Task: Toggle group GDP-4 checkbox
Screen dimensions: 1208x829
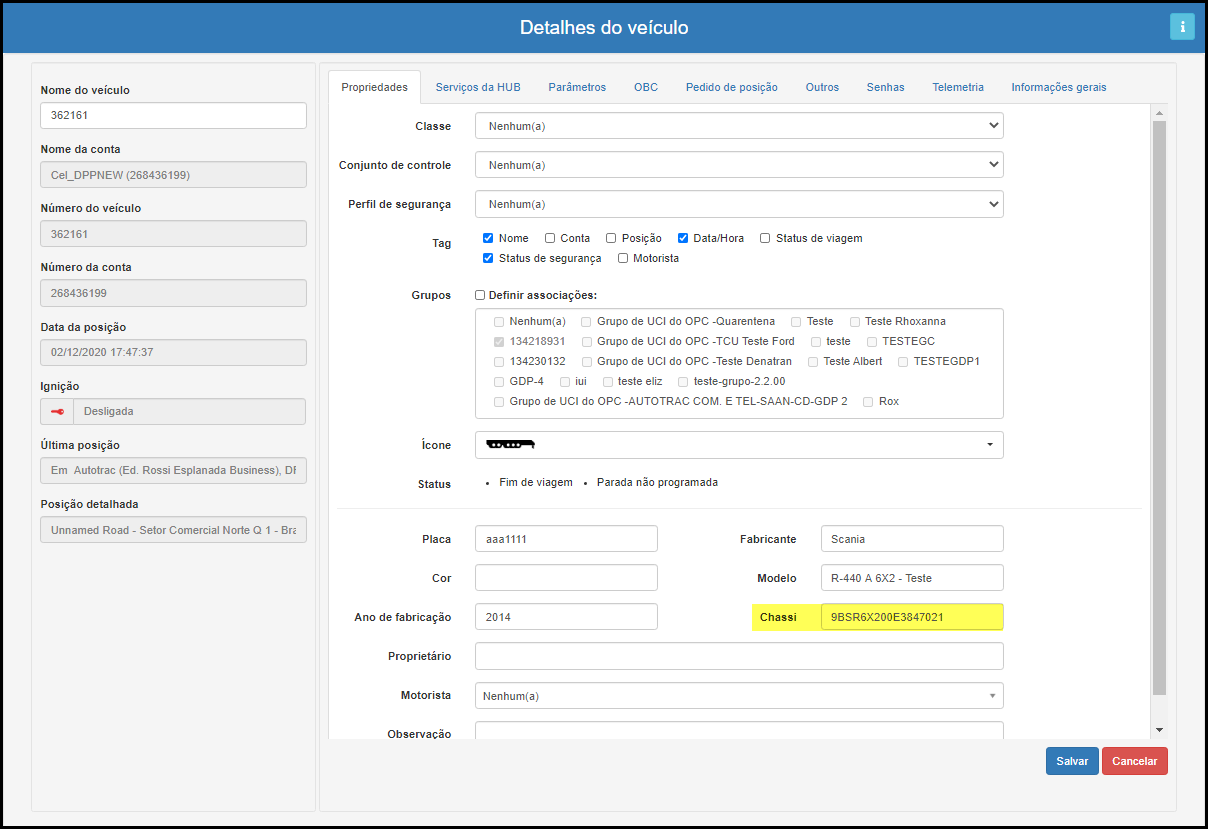Action: coord(499,381)
